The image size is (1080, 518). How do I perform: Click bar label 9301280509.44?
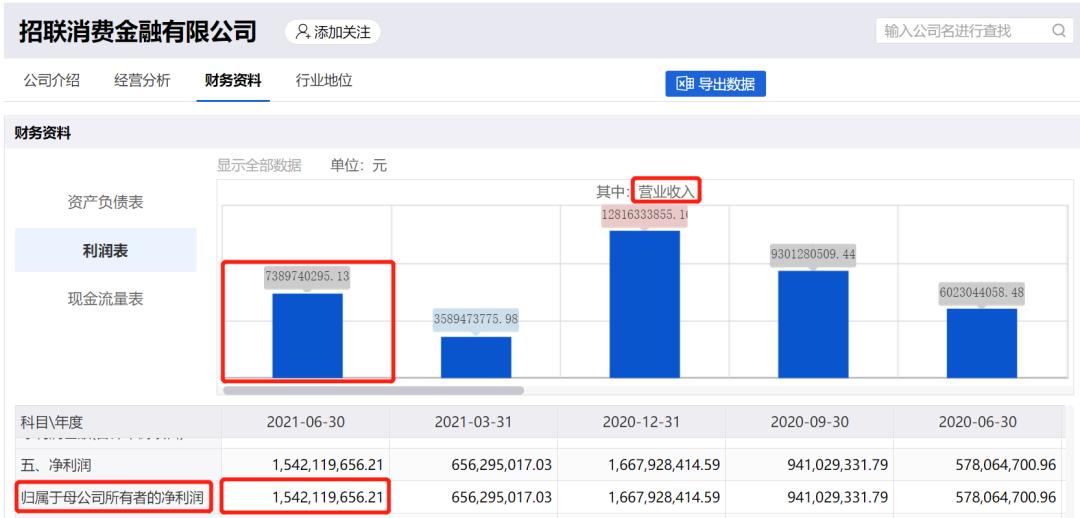[x=813, y=255]
